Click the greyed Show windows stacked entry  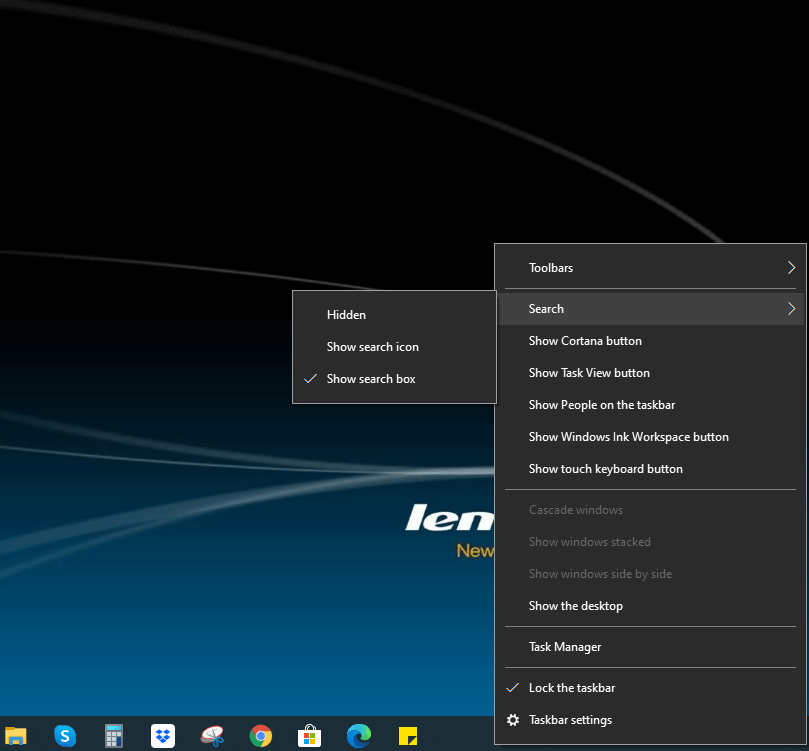(x=650, y=542)
